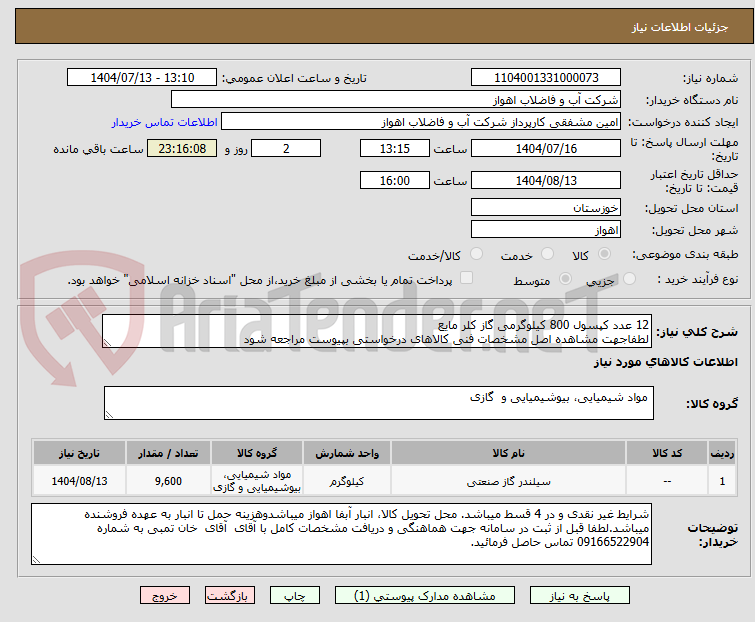Screen dimensions: 755x622
Task: Open اطلاعات تماس خریدار link
Action: click(x=165, y=122)
